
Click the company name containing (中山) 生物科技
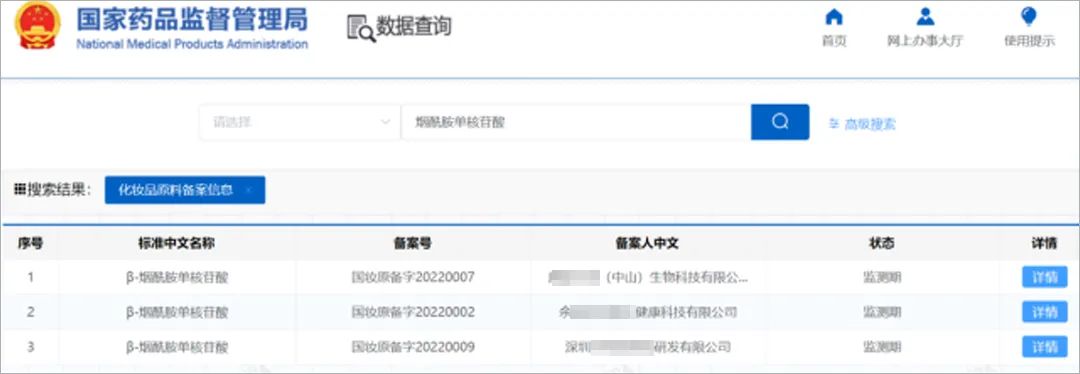click(x=647, y=278)
